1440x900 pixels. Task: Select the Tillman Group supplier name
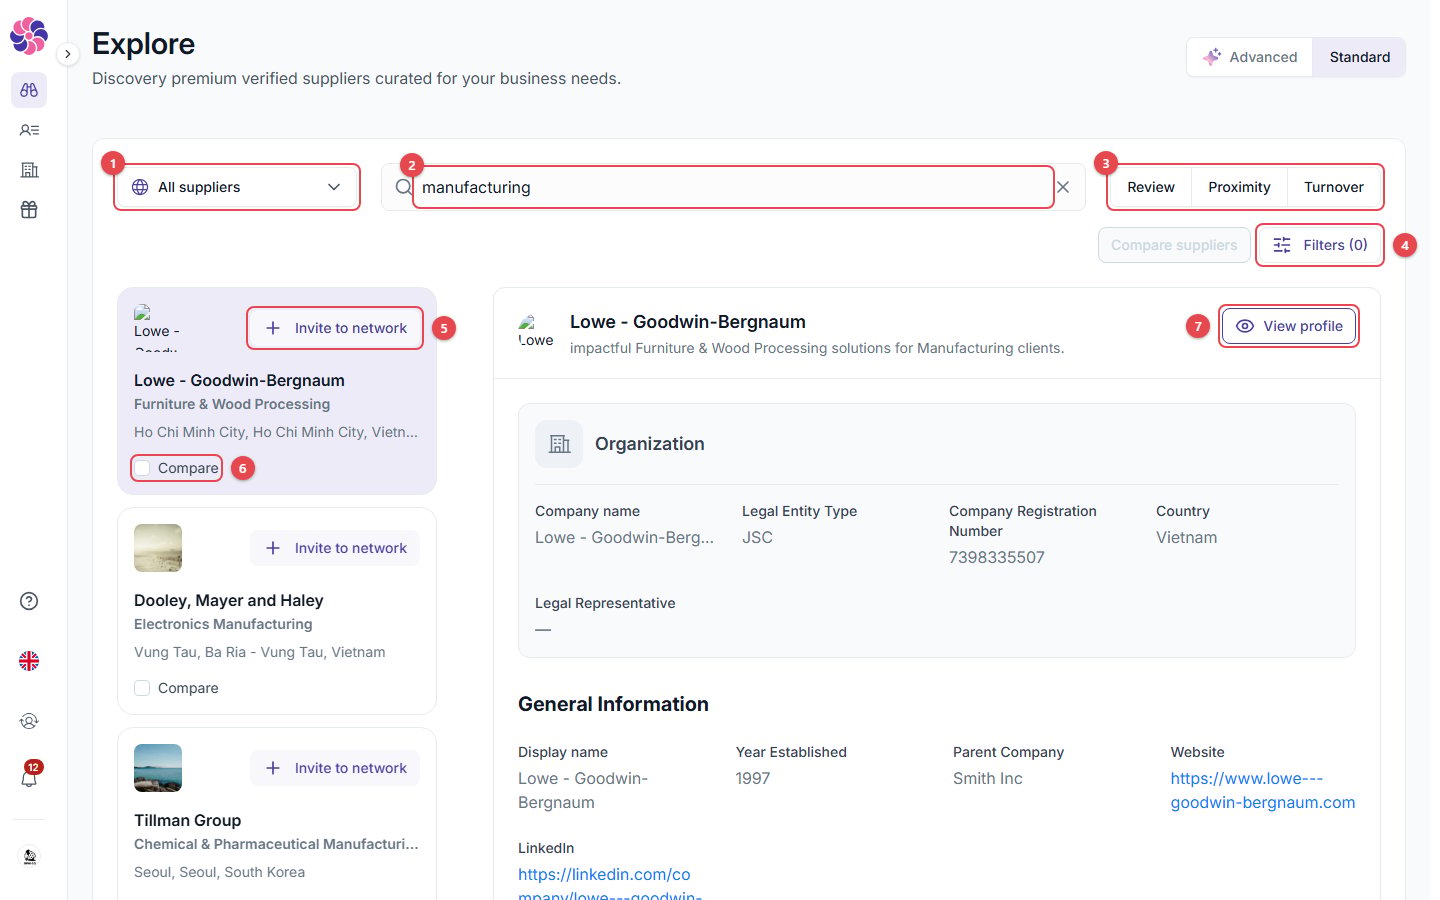pos(188,820)
